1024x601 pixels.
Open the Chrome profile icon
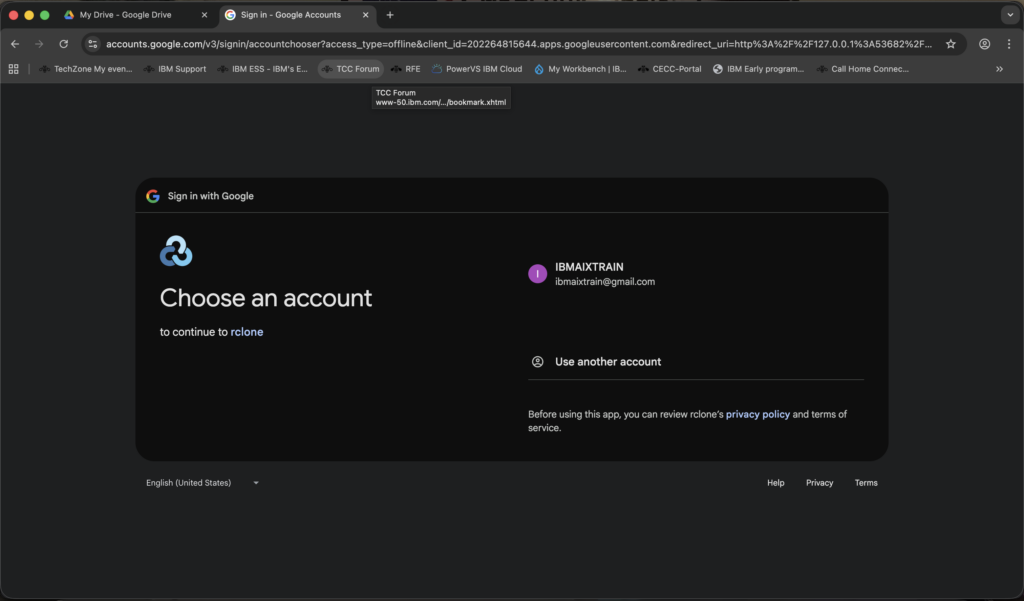tap(985, 44)
